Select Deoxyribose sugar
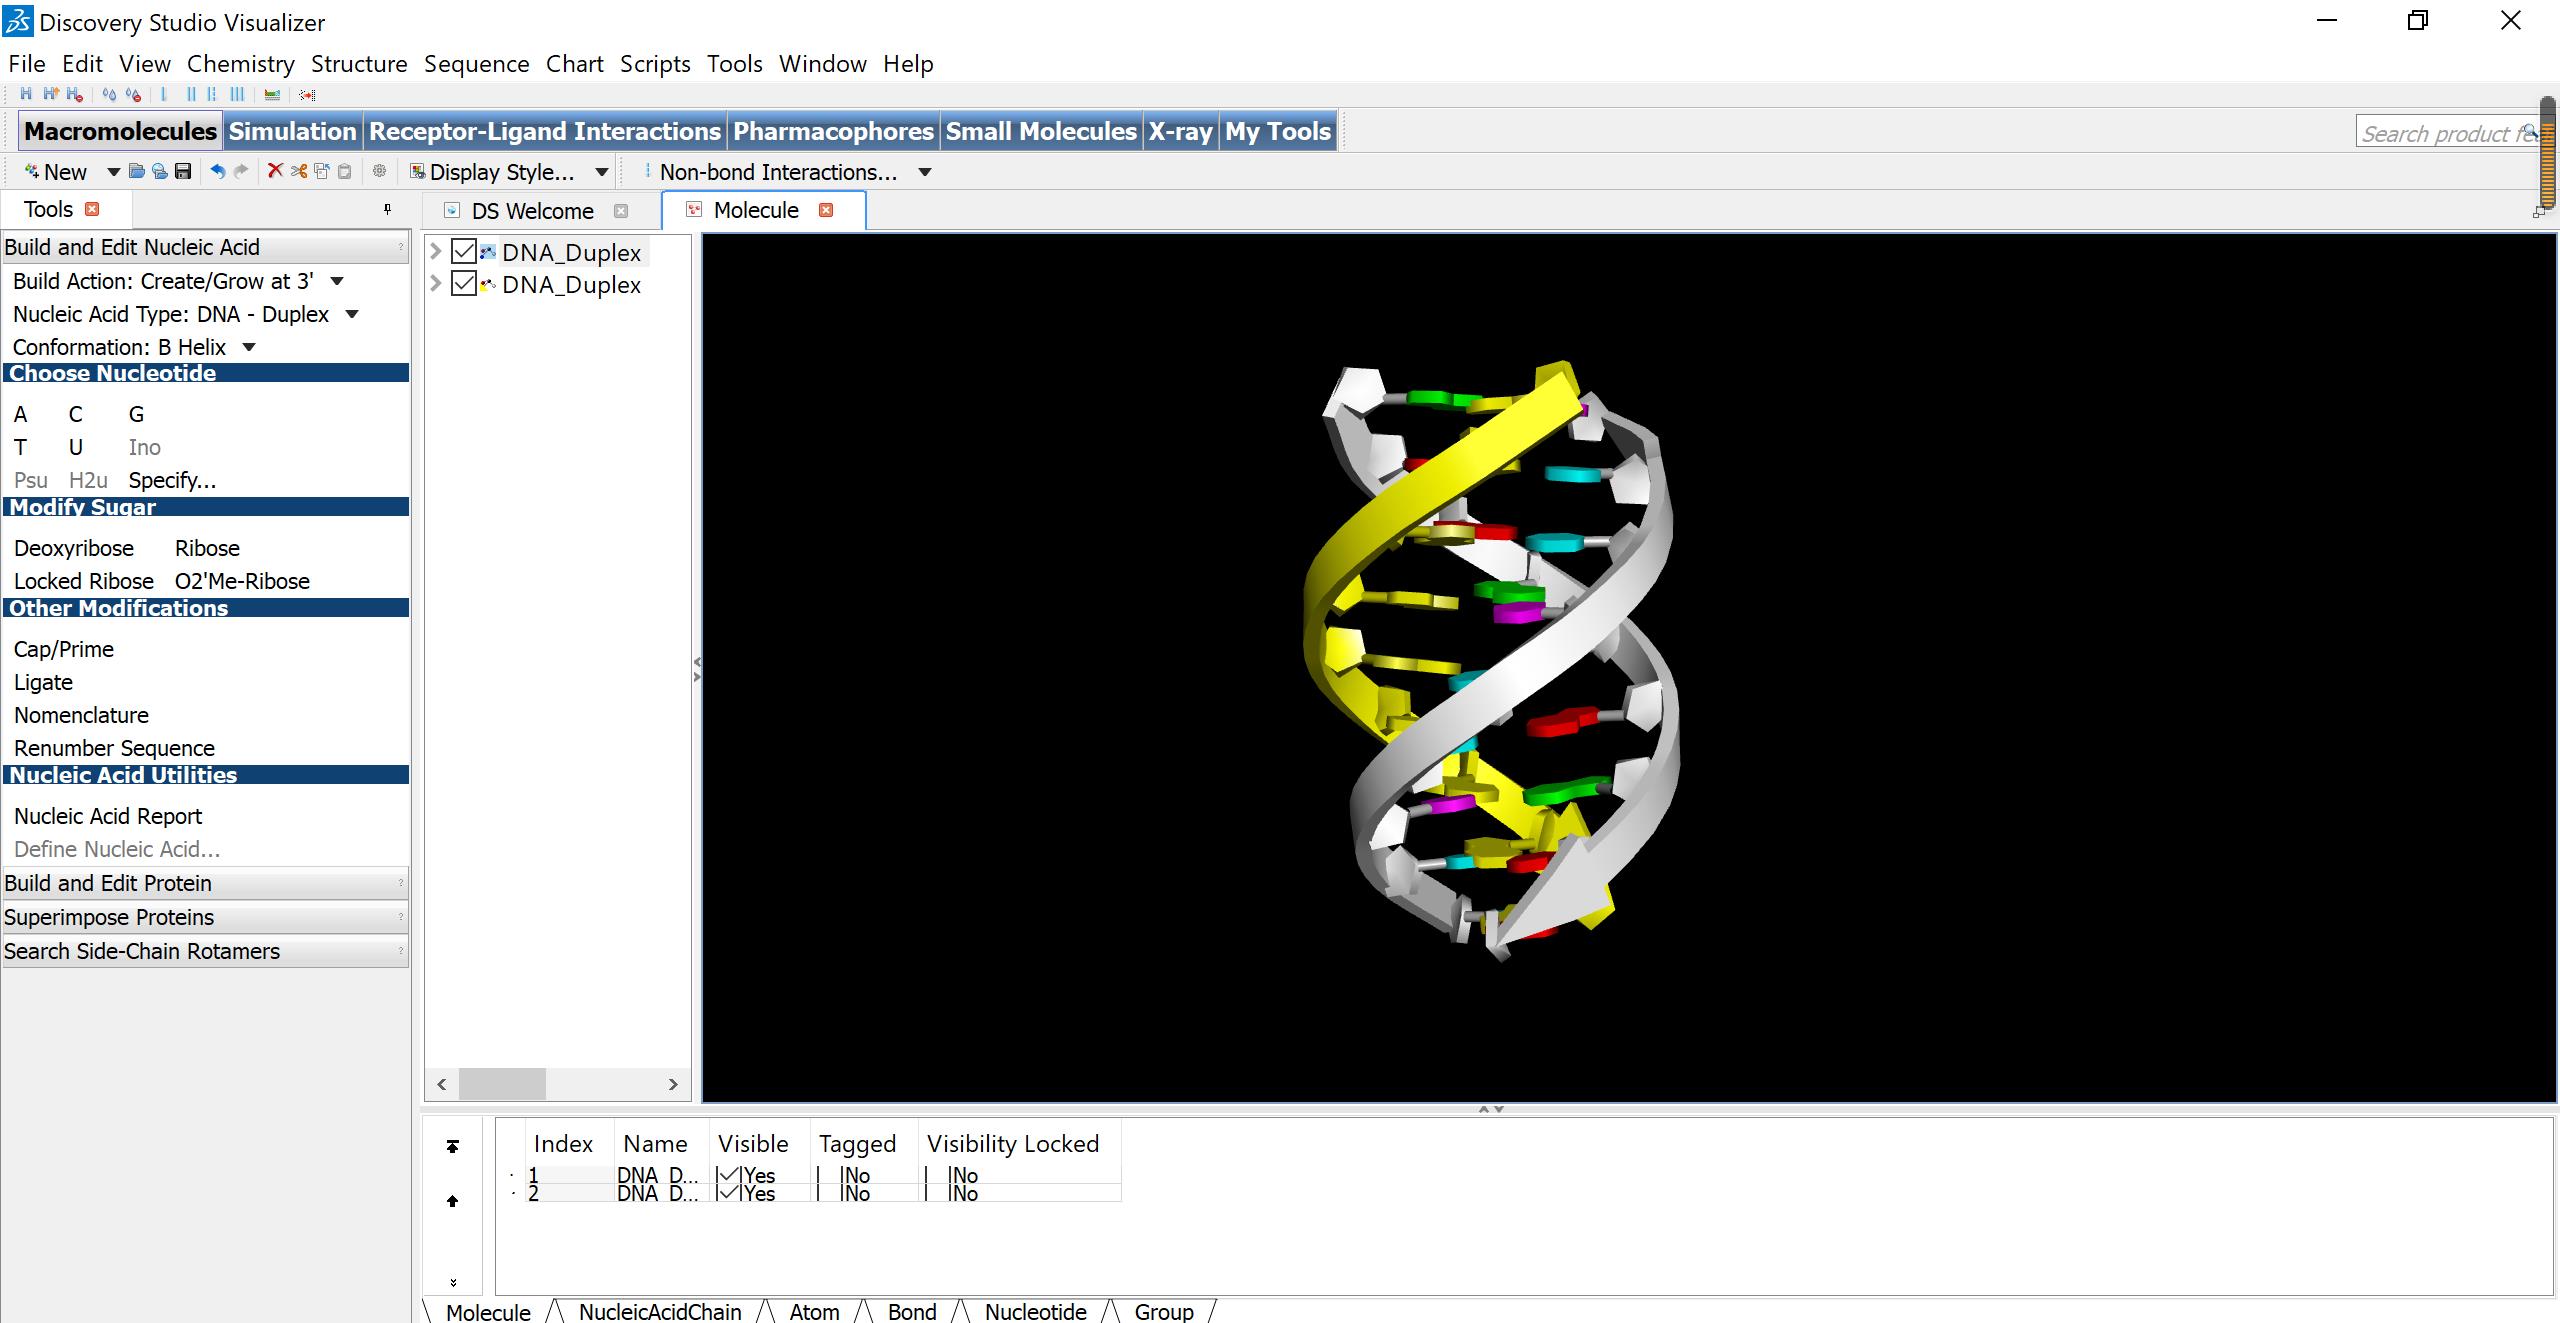The image size is (2560, 1323). click(74, 548)
